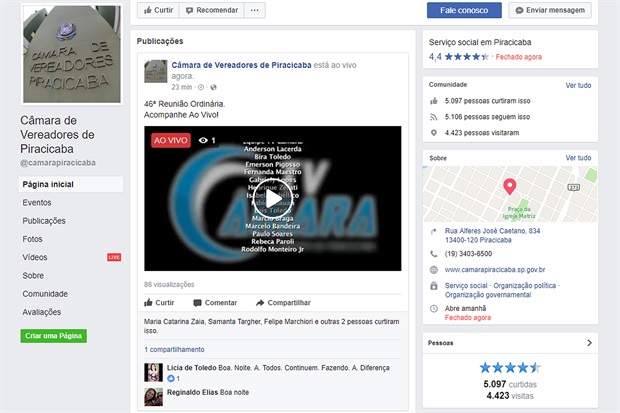This screenshot has height=413, width=620.
Task: Click the Recomendar button
Action: tap(212, 10)
